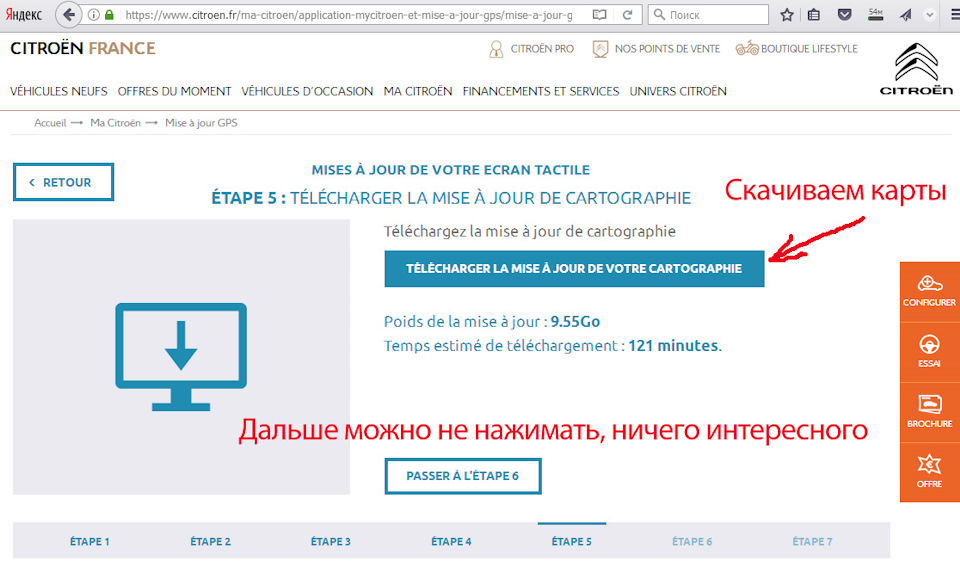Click the Citroën France site title
Image resolution: width=960 pixels, height=567 pixels.
coord(83,48)
